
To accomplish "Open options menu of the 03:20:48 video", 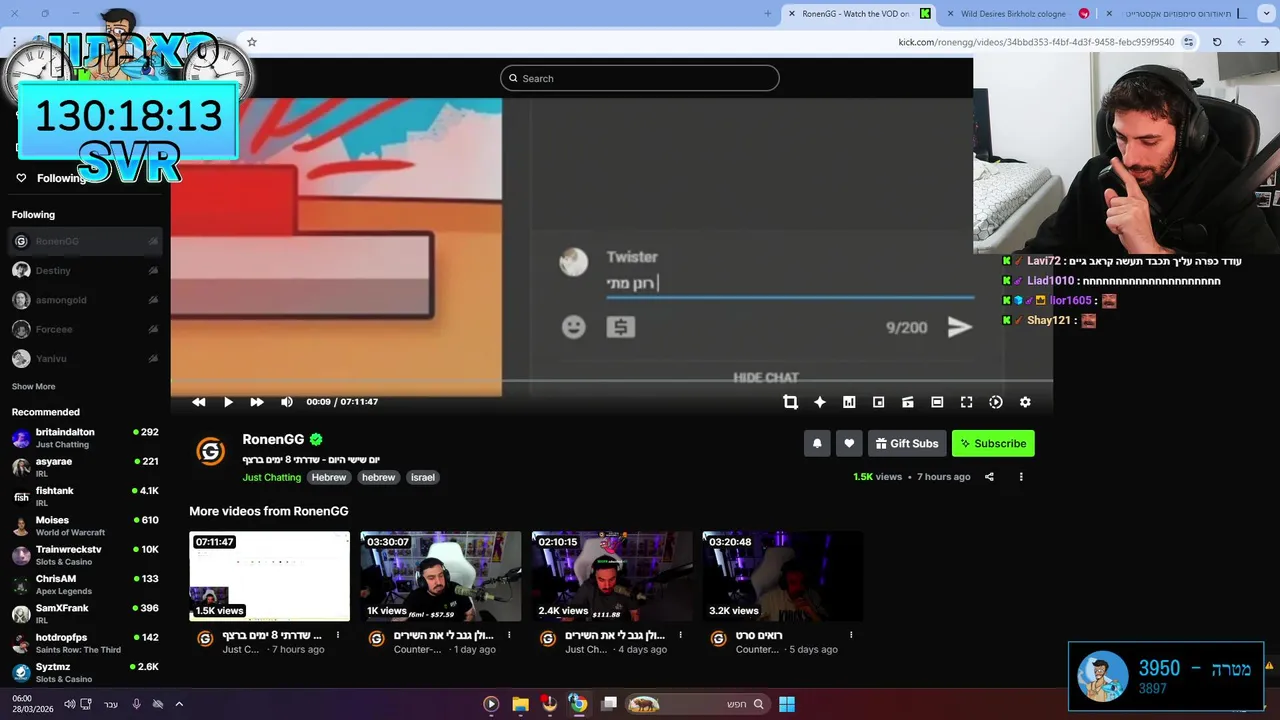I will pos(851,635).
